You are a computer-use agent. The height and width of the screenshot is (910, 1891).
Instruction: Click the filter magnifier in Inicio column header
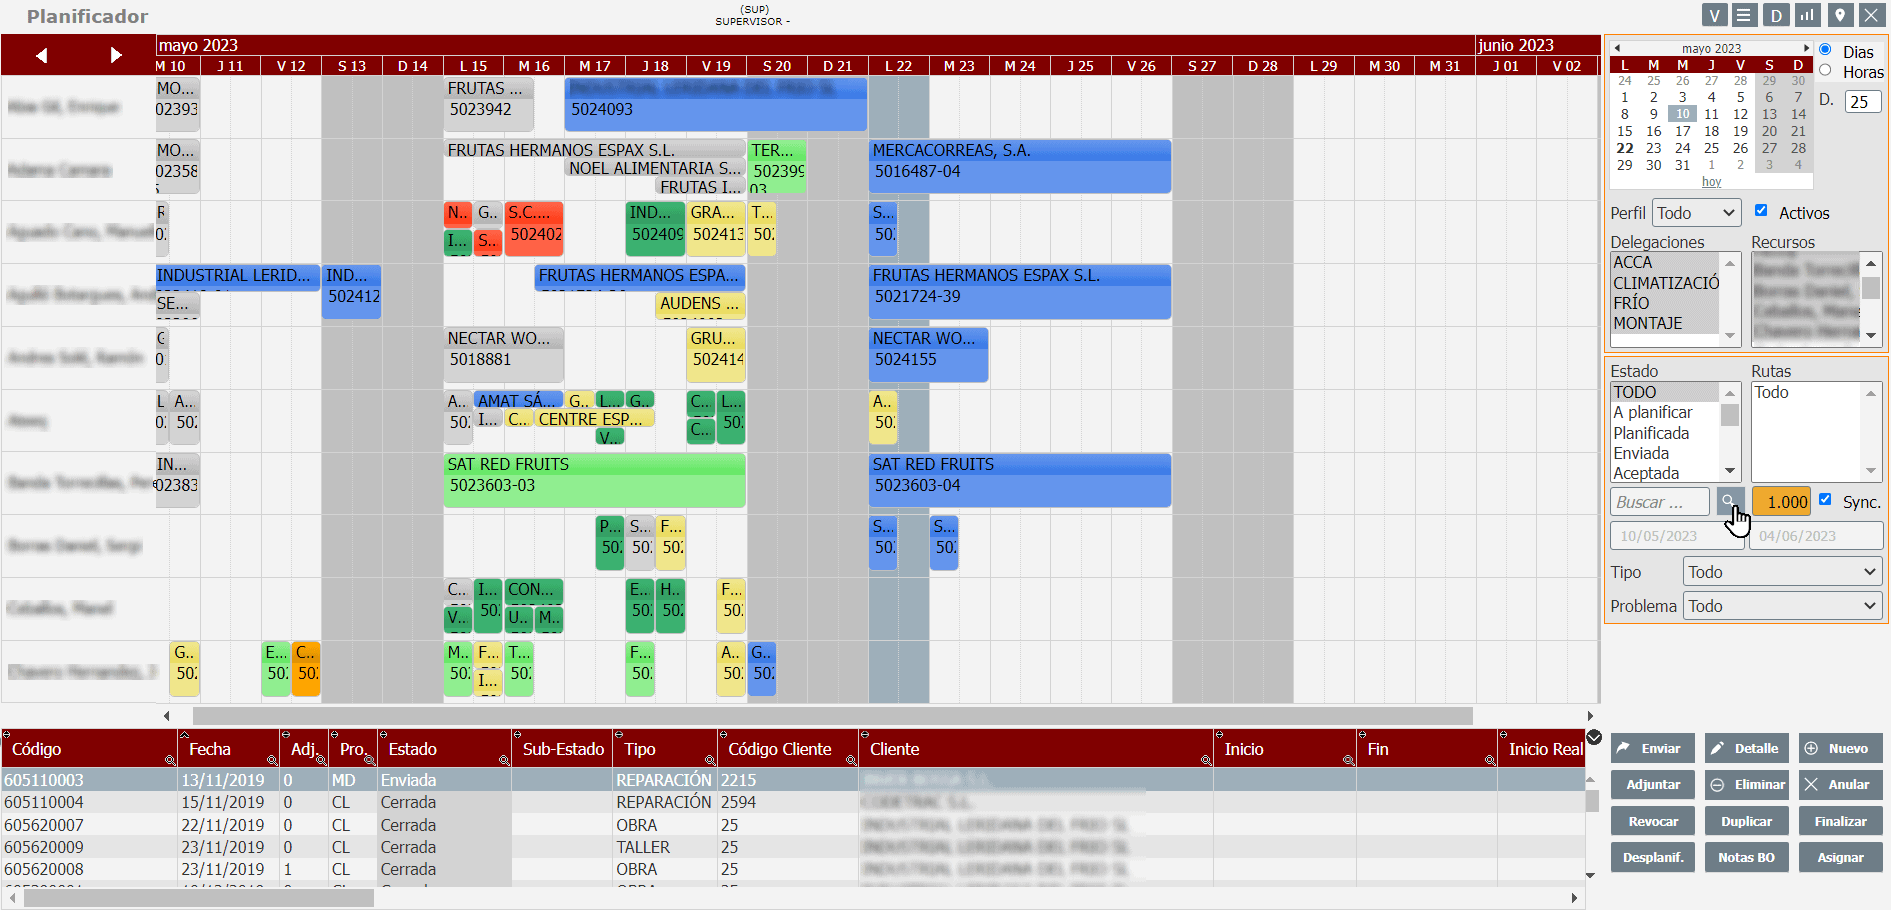[x=1348, y=761]
